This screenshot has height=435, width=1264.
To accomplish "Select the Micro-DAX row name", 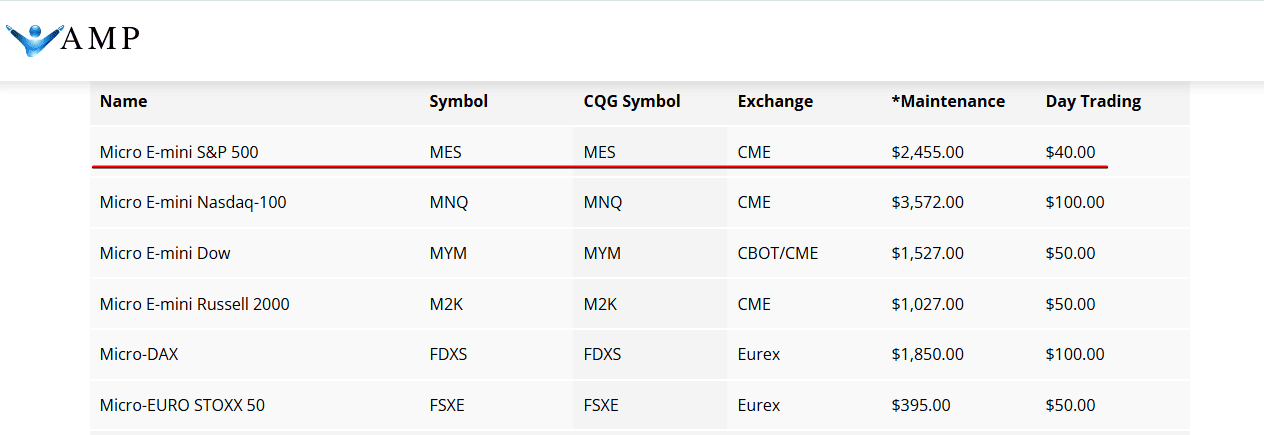I will point(139,354).
